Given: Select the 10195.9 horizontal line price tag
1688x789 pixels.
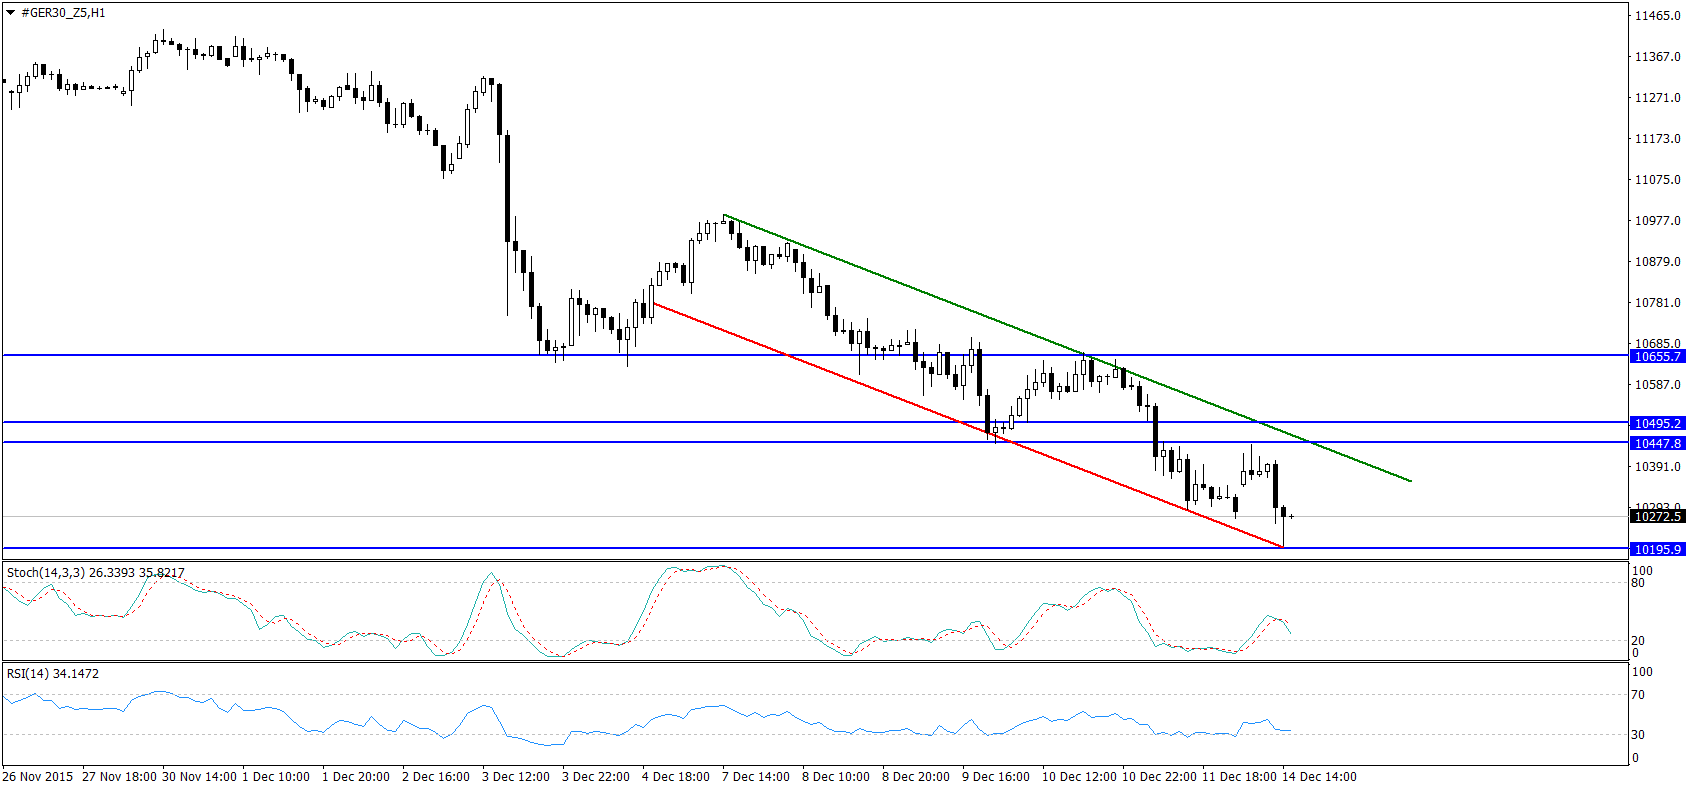Looking at the screenshot, I should (x=1658, y=549).
